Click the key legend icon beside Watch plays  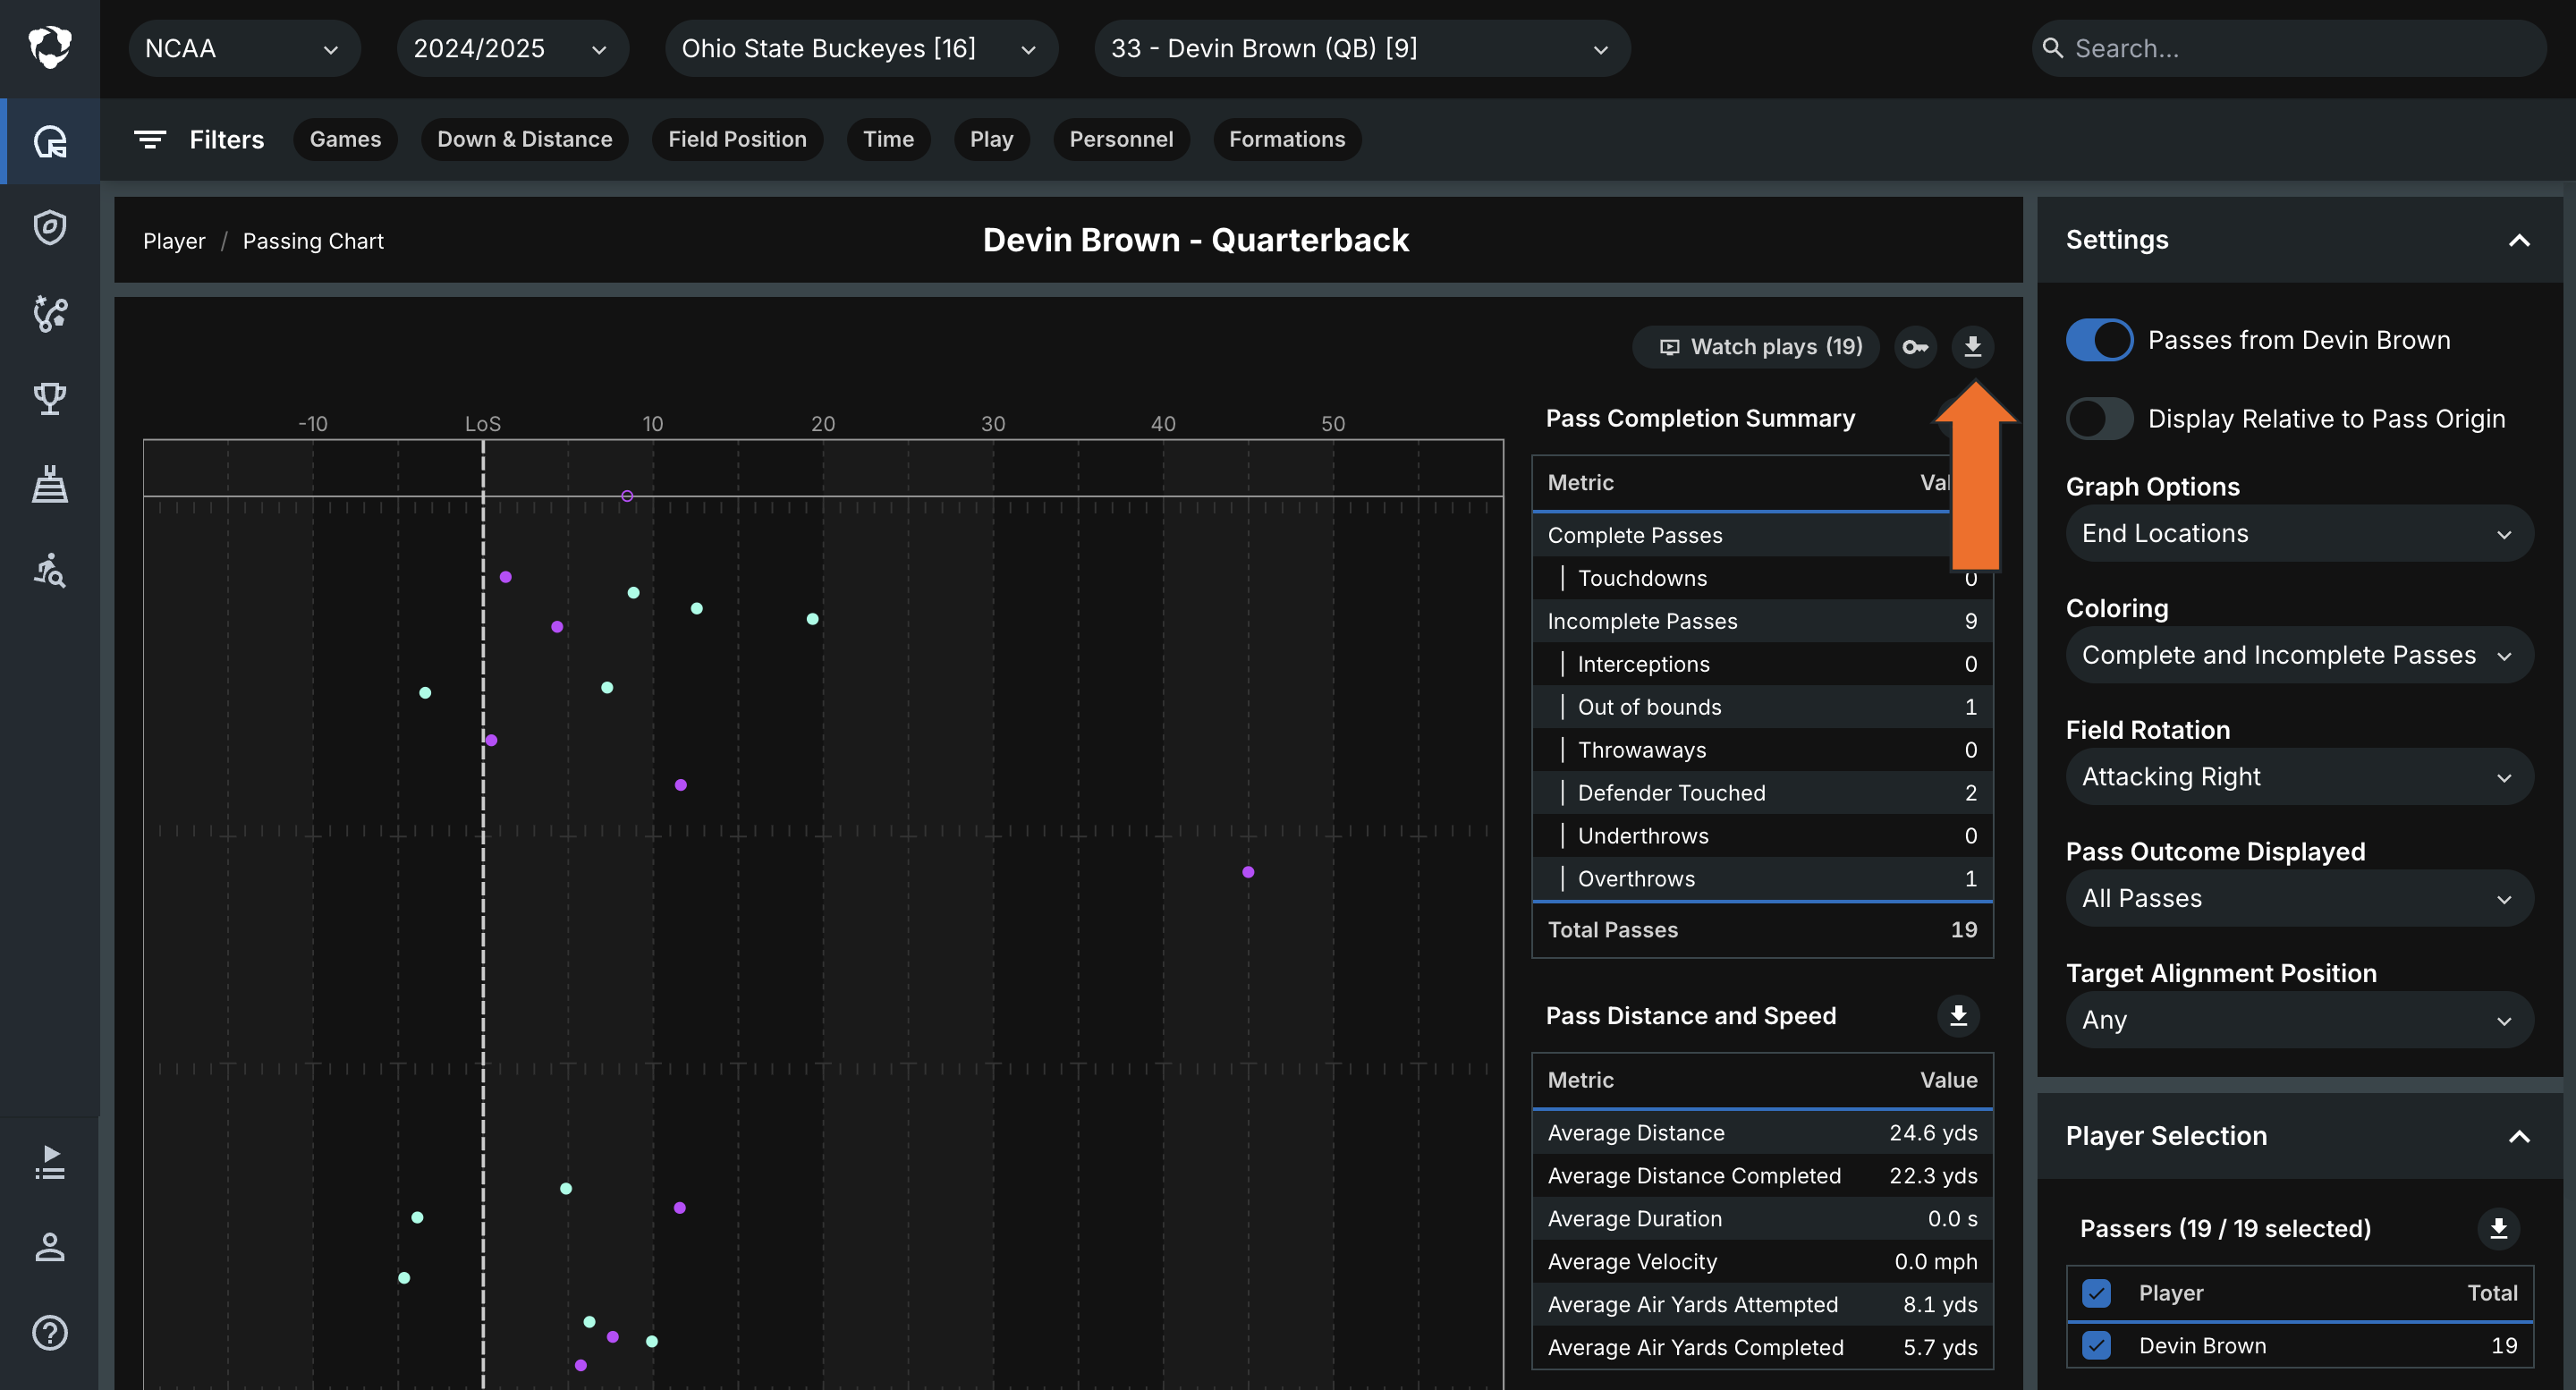1915,347
